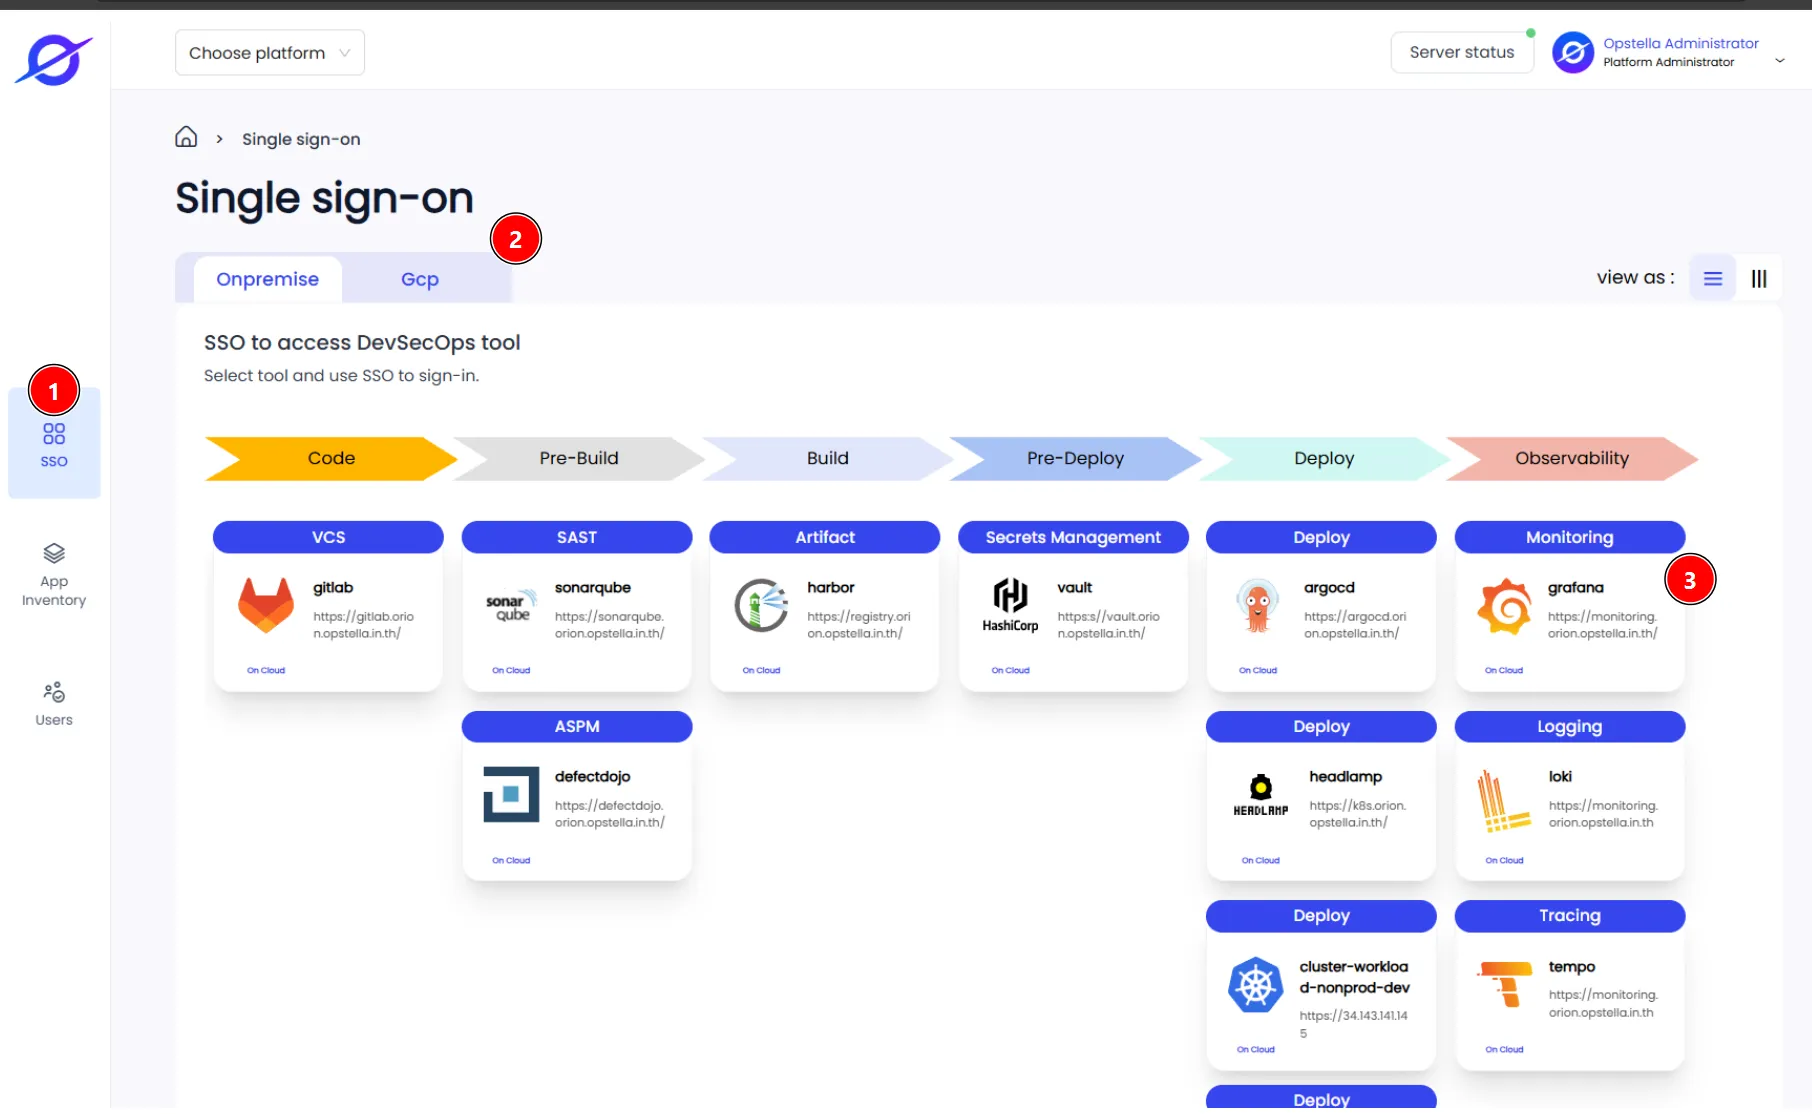
Task: Open the argocd deploy tool
Action: [1321, 621]
